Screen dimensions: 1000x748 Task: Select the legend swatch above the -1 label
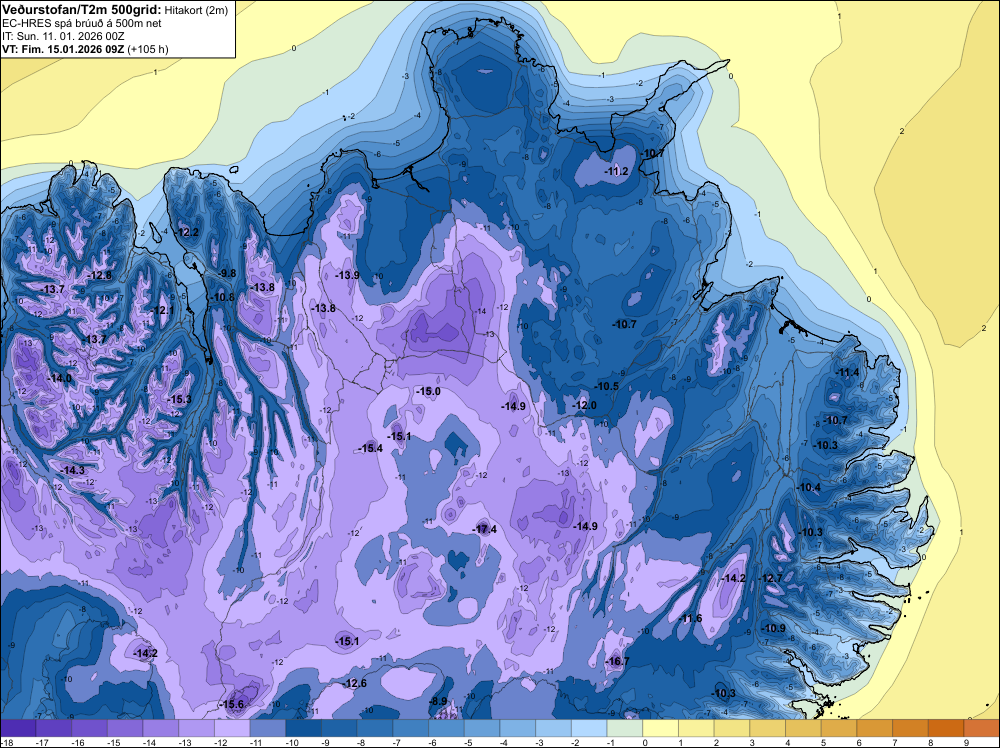625,728
